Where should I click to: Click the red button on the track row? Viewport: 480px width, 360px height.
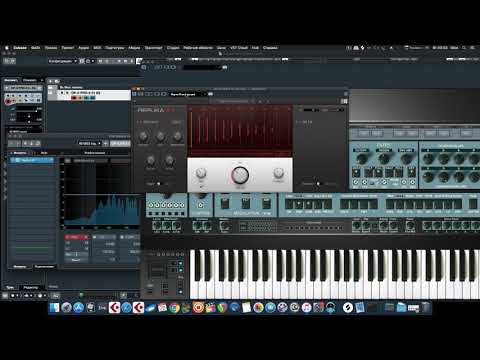pos(74,98)
